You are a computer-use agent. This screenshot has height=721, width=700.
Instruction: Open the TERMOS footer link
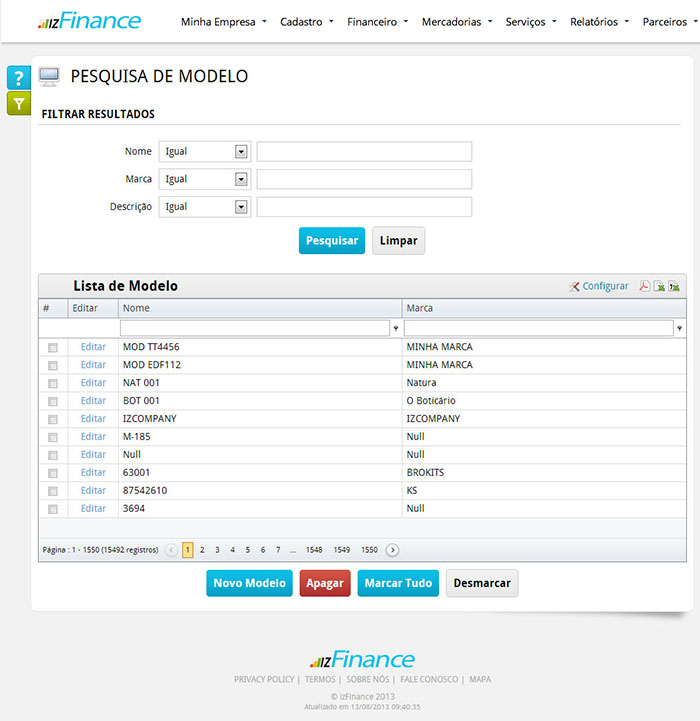pos(320,679)
